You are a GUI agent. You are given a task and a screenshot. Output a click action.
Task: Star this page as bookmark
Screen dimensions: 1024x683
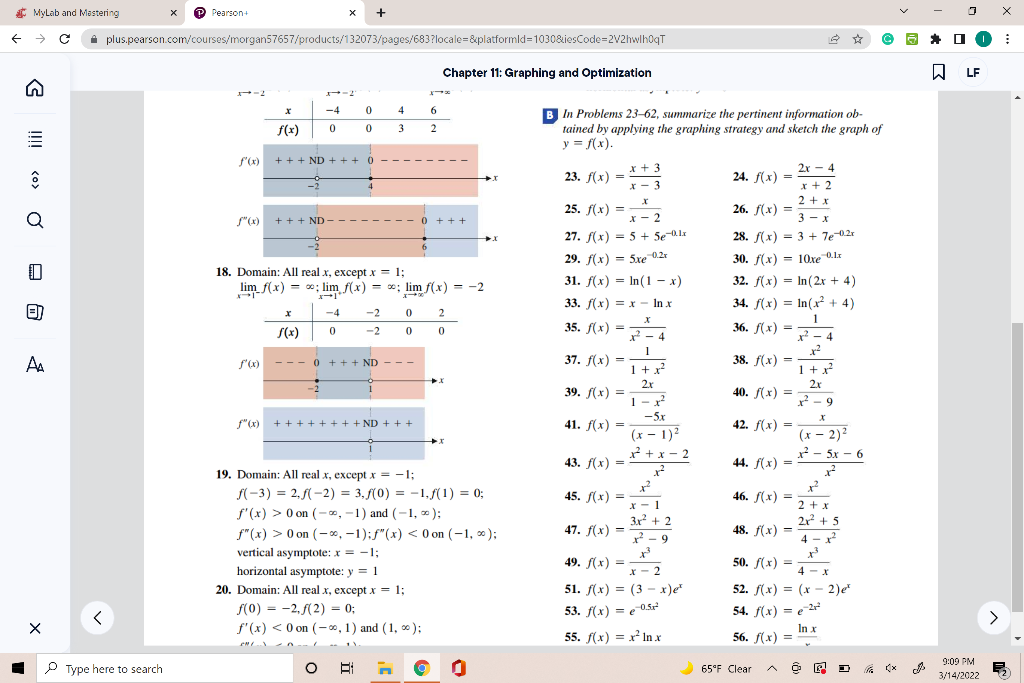857,39
